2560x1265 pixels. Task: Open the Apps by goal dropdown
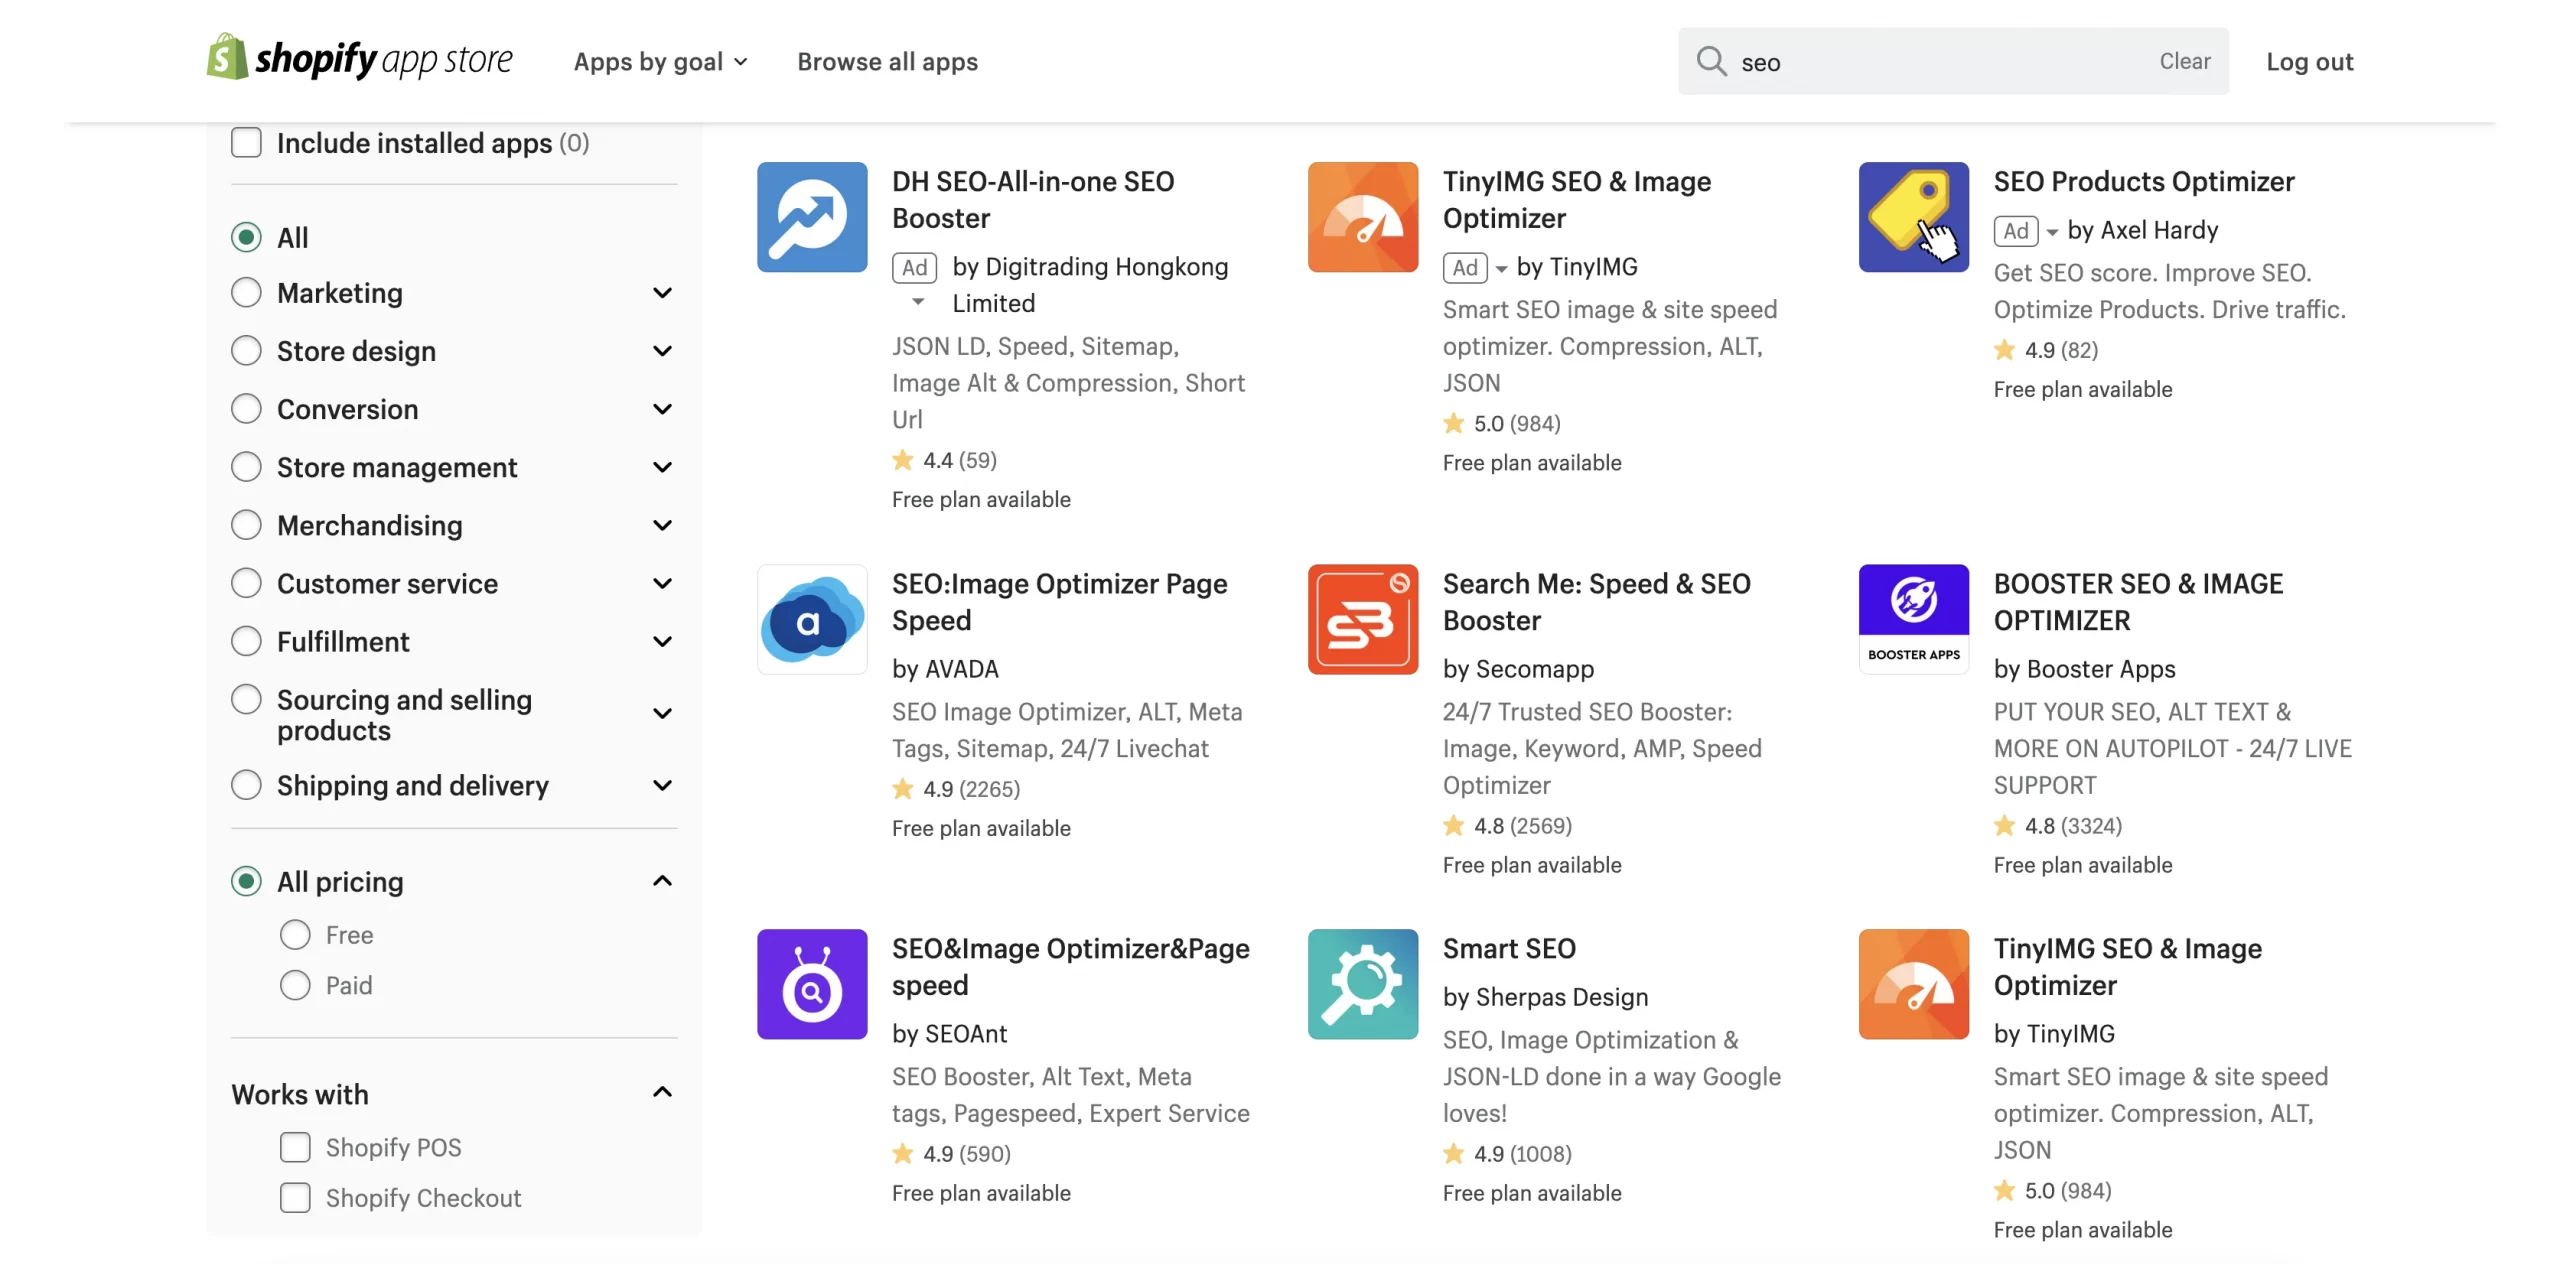click(660, 61)
